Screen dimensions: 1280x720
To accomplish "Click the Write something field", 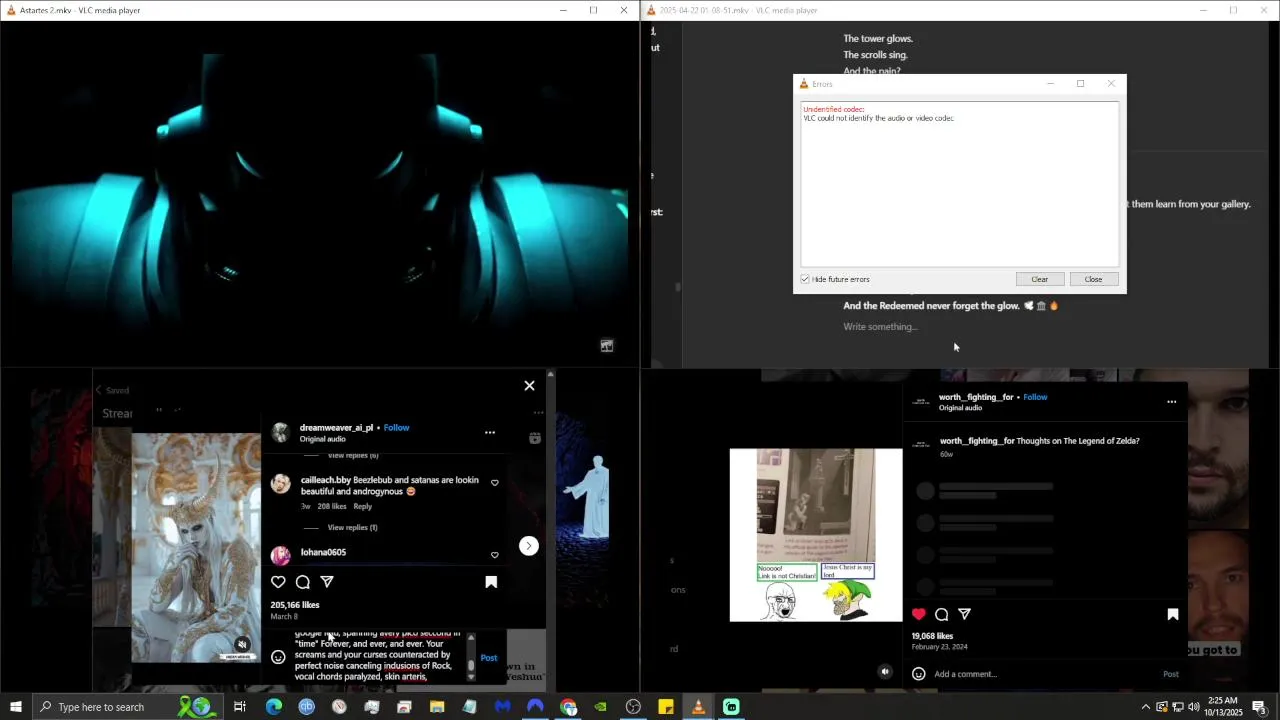I will 880,327.
